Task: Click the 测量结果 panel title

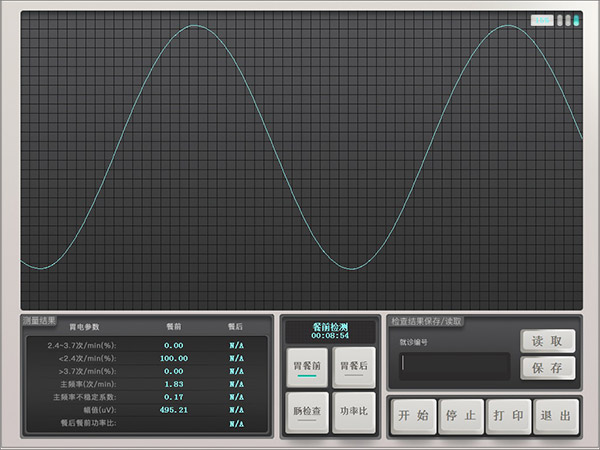Action: point(39,321)
